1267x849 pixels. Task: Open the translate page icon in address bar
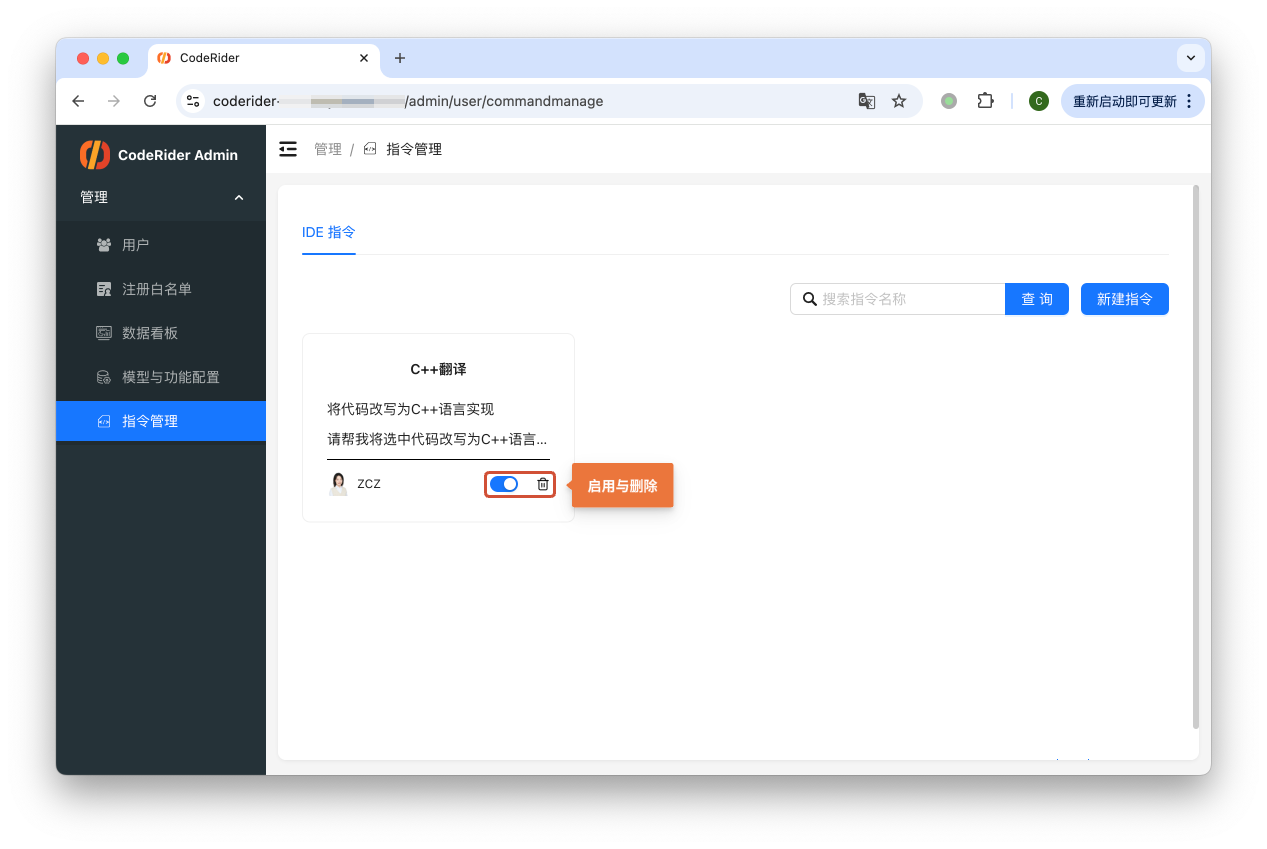pos(867,101)
